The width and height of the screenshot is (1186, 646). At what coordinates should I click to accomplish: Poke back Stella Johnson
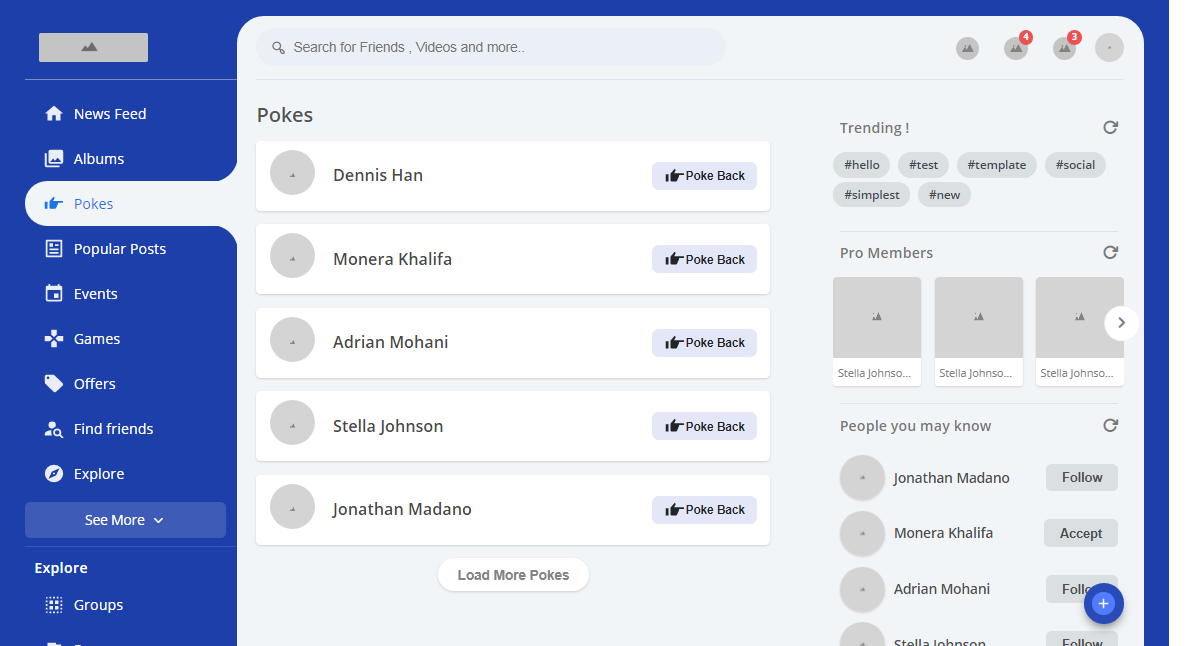(704, 426)
